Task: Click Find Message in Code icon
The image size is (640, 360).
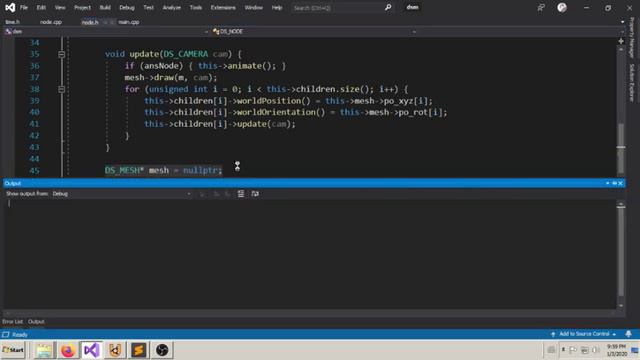Action: pyautogui.click(x=202, y=194)
